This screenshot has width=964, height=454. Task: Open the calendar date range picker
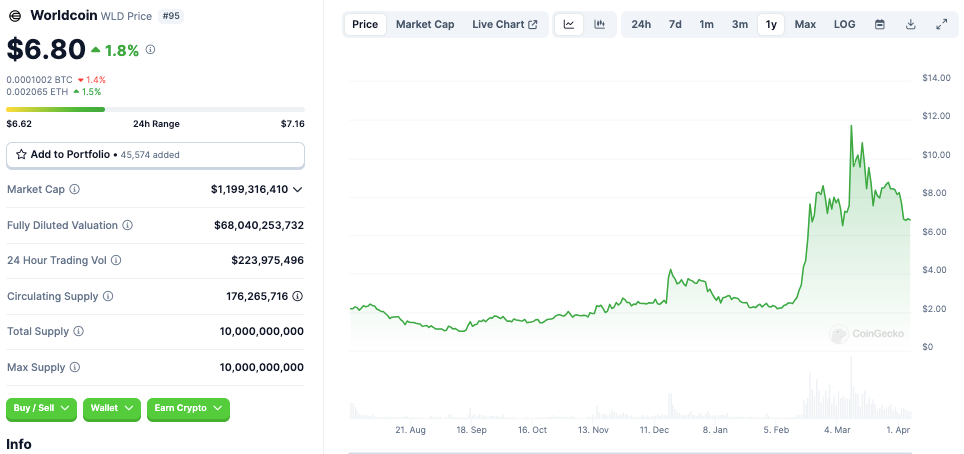tap(880, 25)
